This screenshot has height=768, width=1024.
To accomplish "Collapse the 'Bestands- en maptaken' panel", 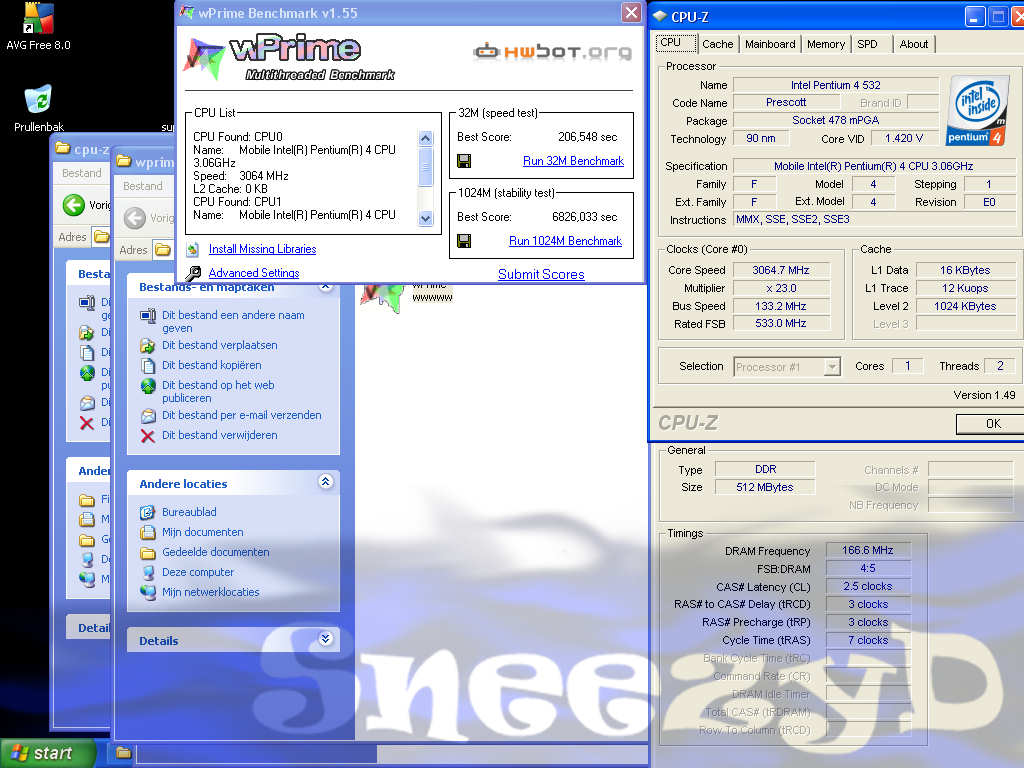I will click(325, 287).
